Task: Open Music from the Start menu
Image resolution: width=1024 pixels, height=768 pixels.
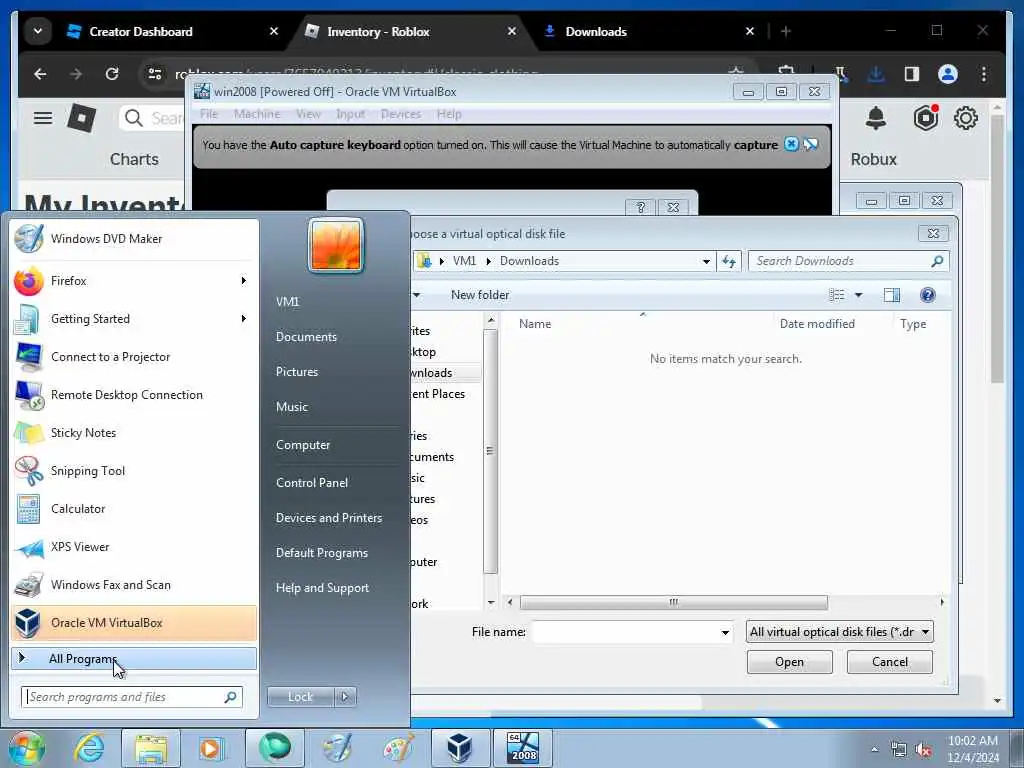Action: pyautogui.click(x=292, y=407)
